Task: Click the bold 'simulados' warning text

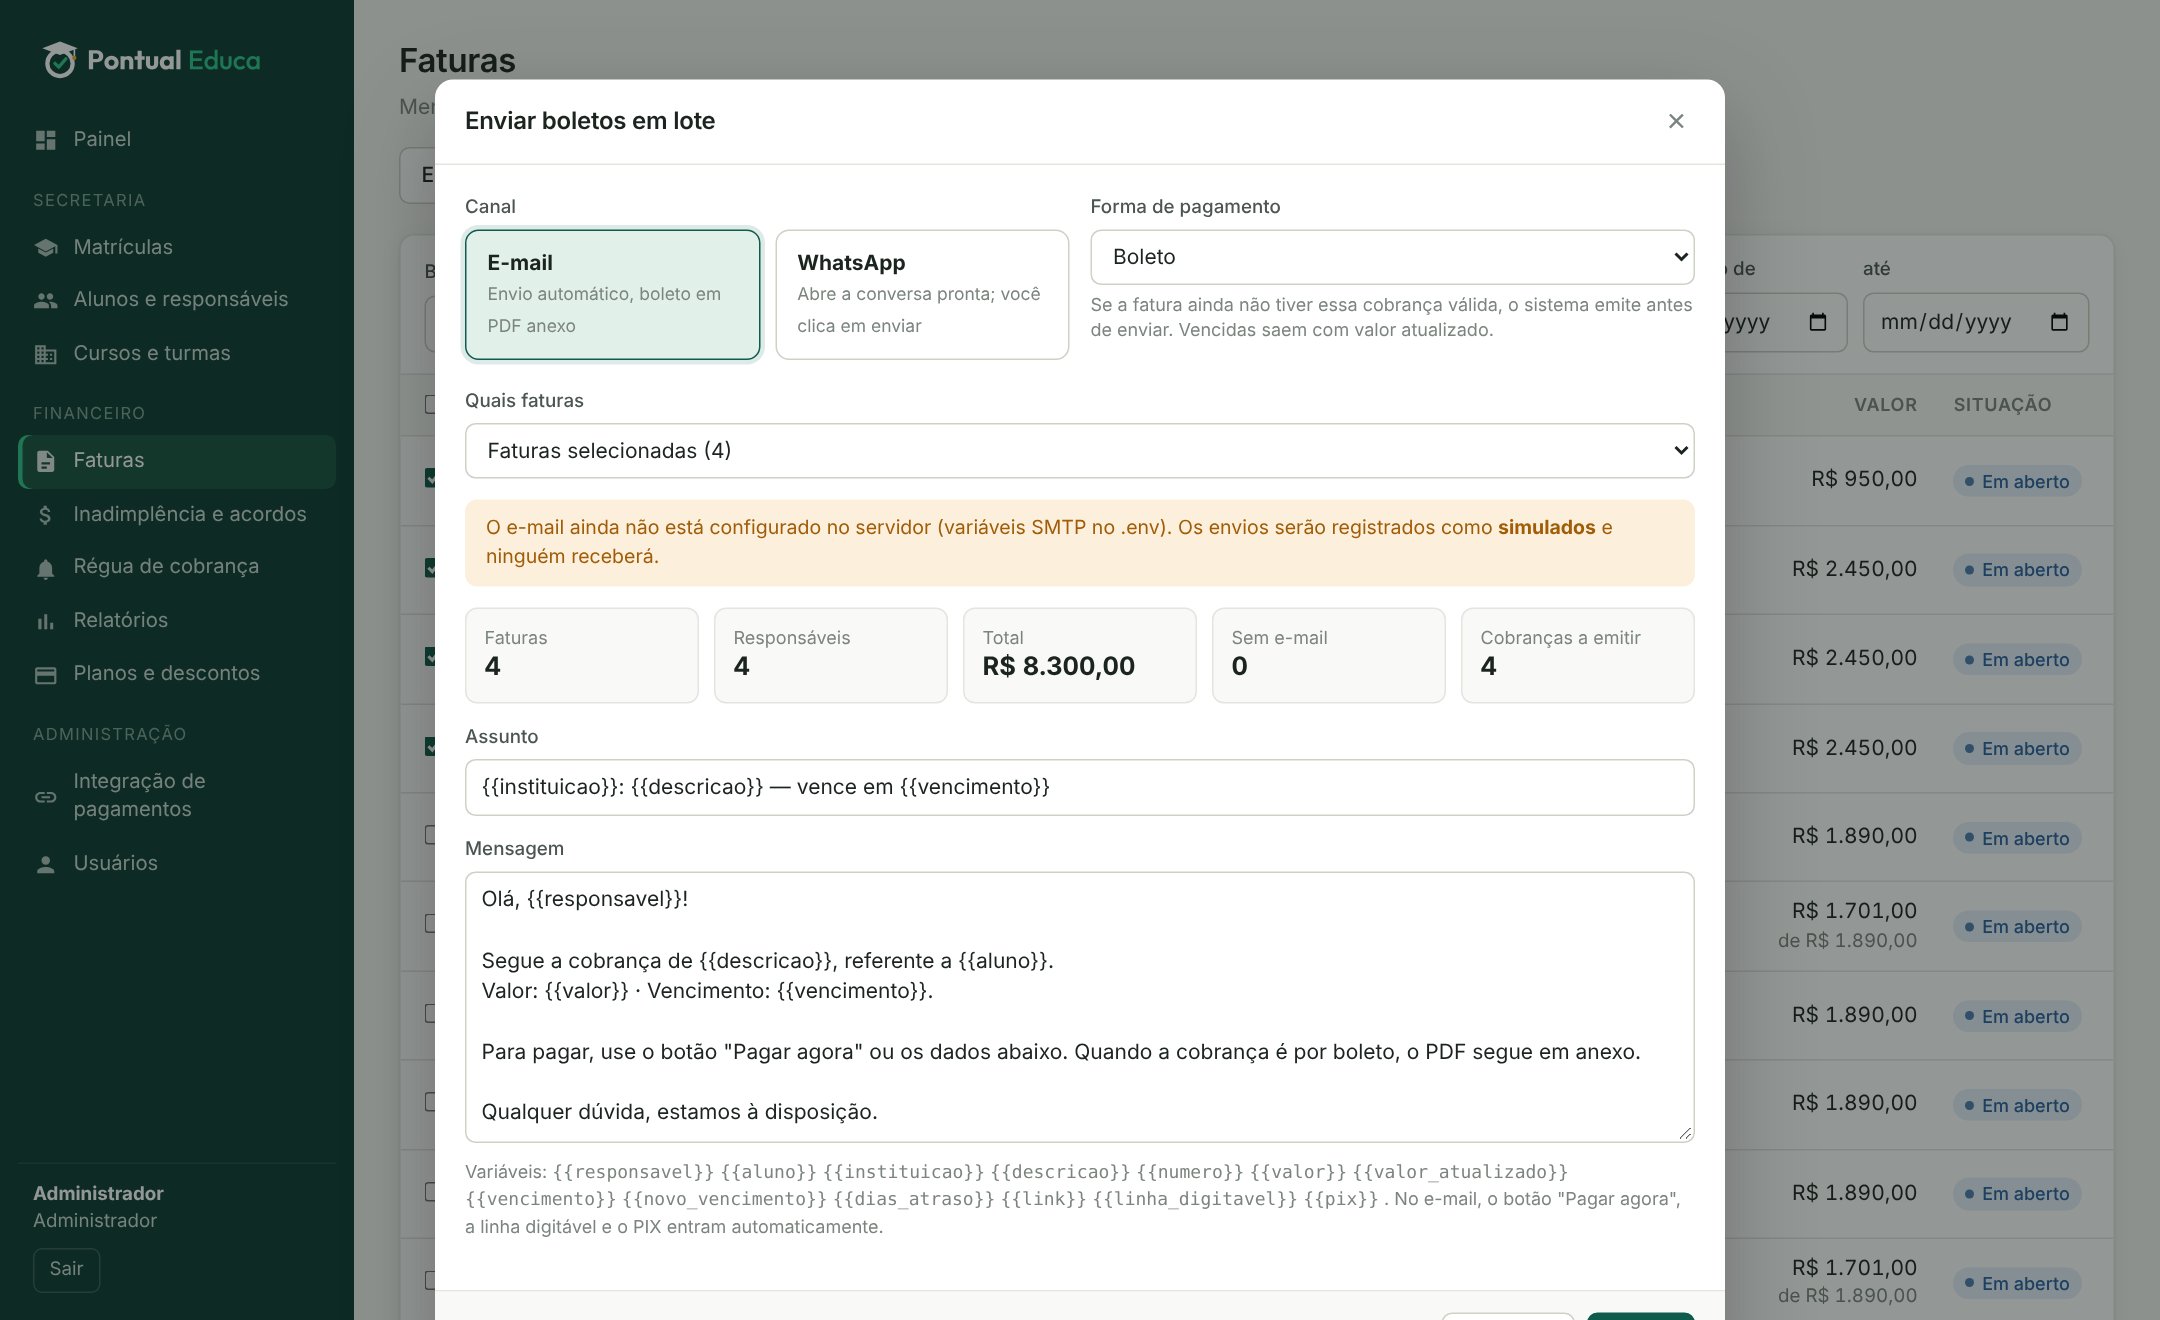Action: (1546, 527)
